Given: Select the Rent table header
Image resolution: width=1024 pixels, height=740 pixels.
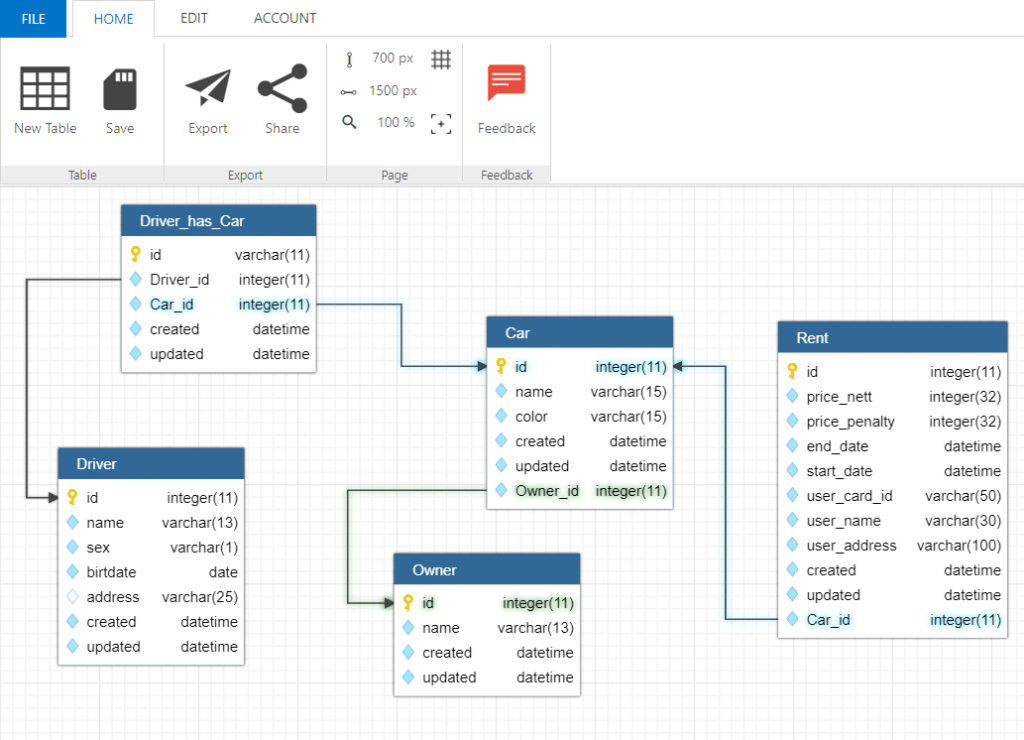Looking at the screenshot, I should [892, 338].
